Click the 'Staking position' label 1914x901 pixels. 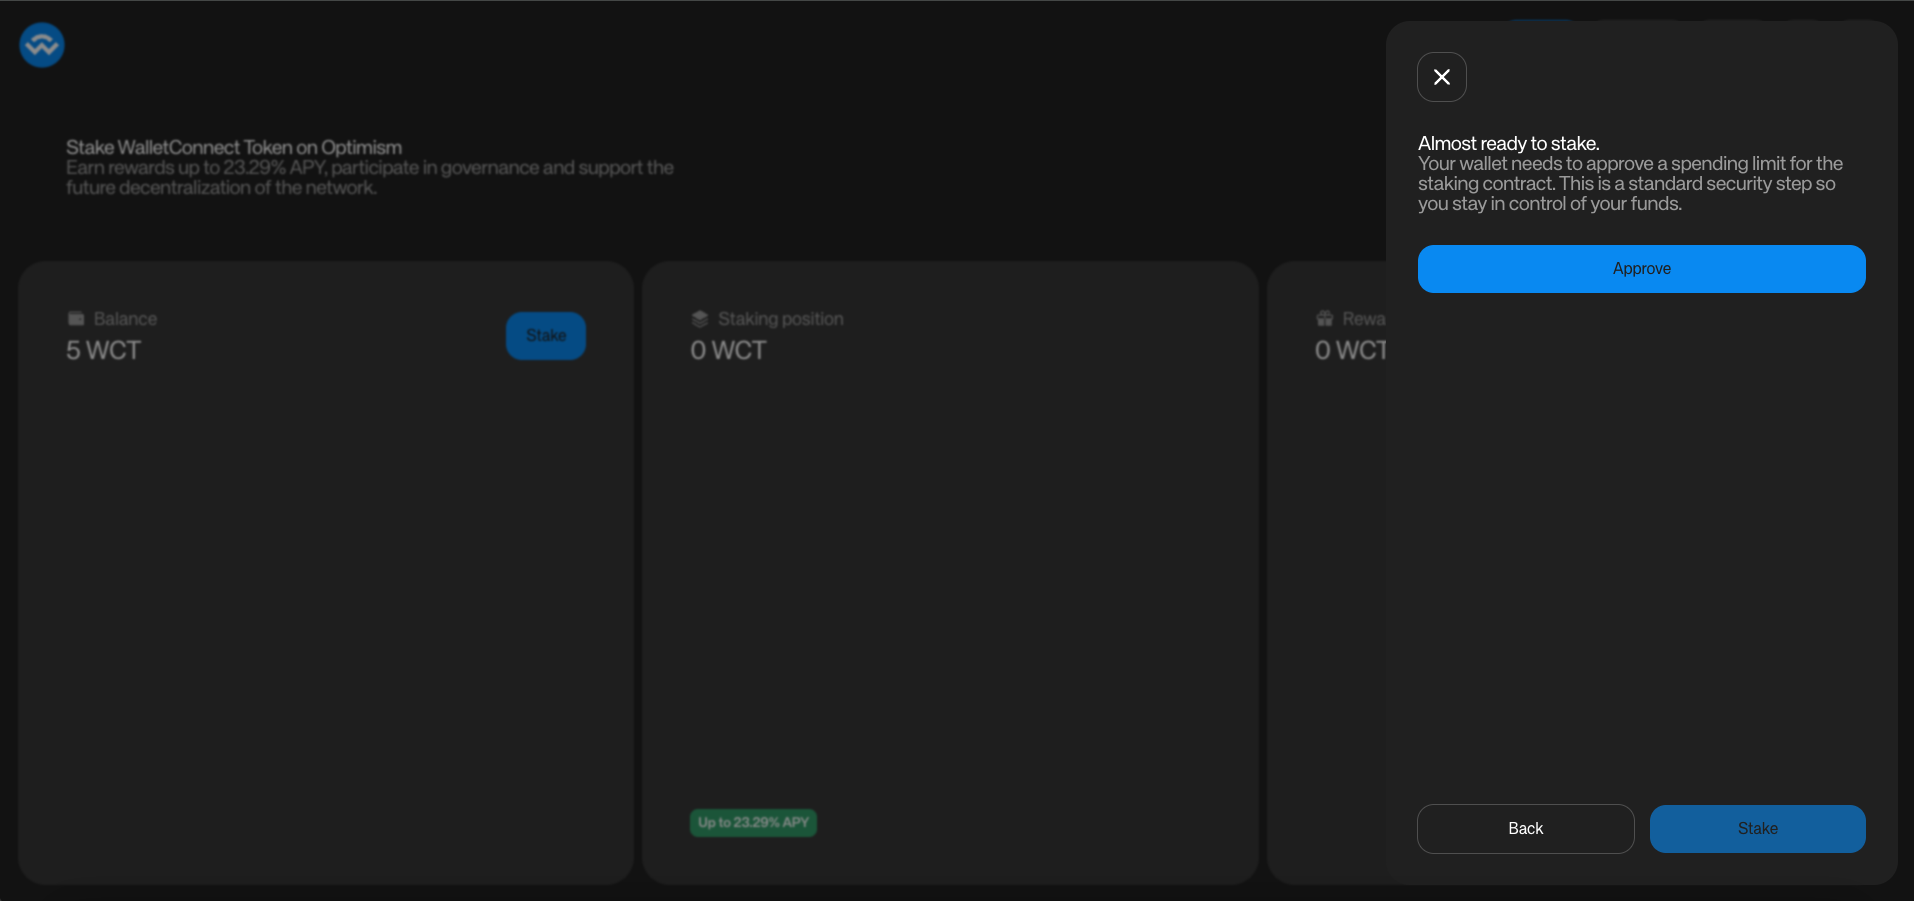[781, 319]
